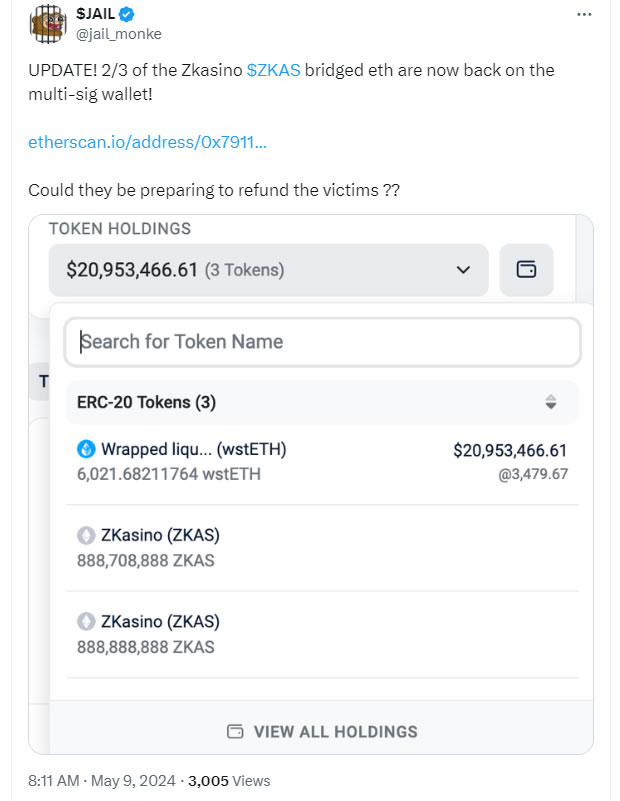Click the wallet icon beside token holdings
The height and width of the screenshot is (801, 620).
(x=526, y=270)
